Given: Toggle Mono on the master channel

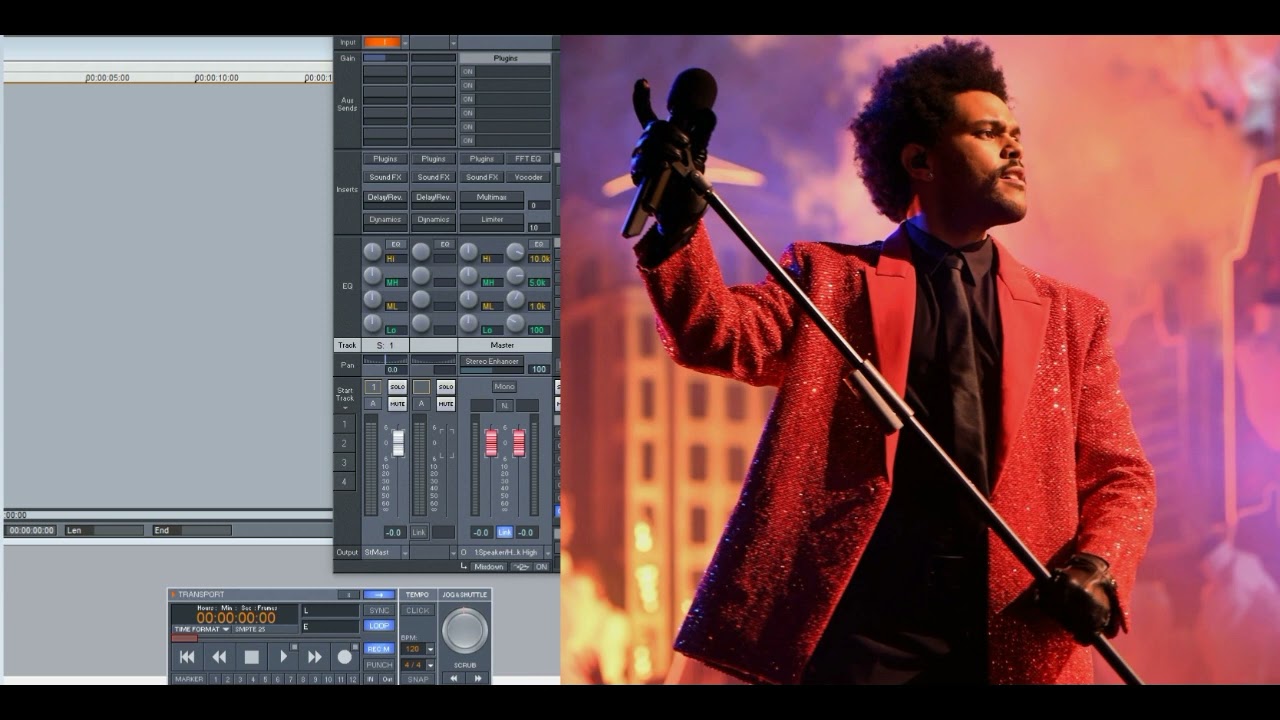Looking at the screenshot, I should [x=504, y=386].
